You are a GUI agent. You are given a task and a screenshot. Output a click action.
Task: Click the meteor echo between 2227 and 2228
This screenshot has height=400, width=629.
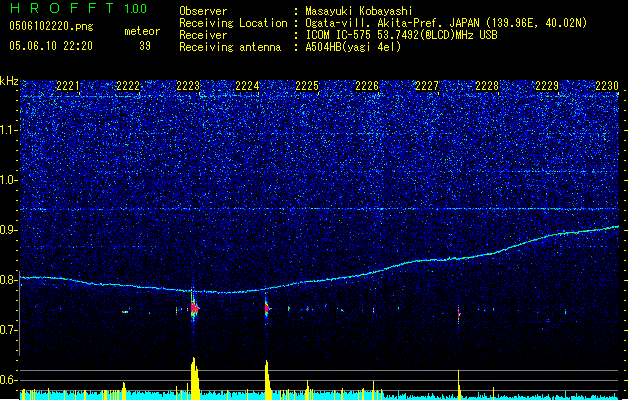pos(459,314)
